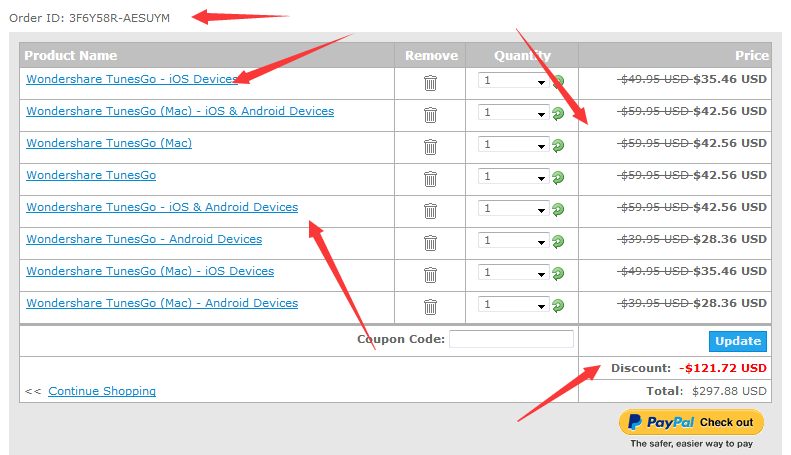Click $28.36 USD price of TunesGo - Android Devices
Screen dimensions: 791x455
point(730,239)
